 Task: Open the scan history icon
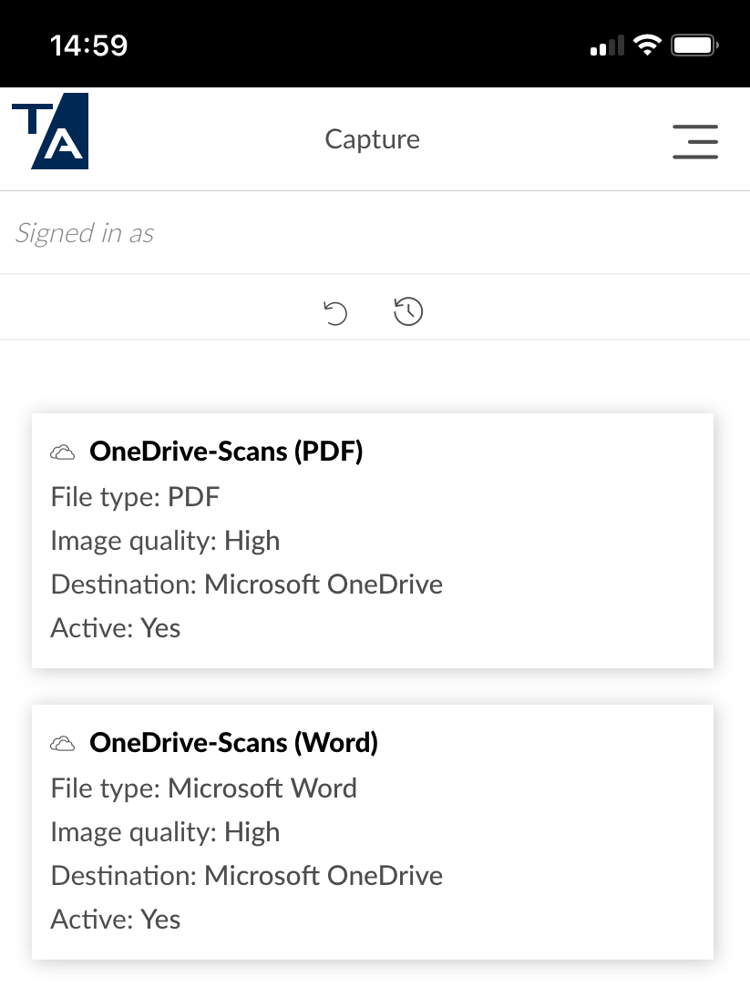click(x=408, y=312)
